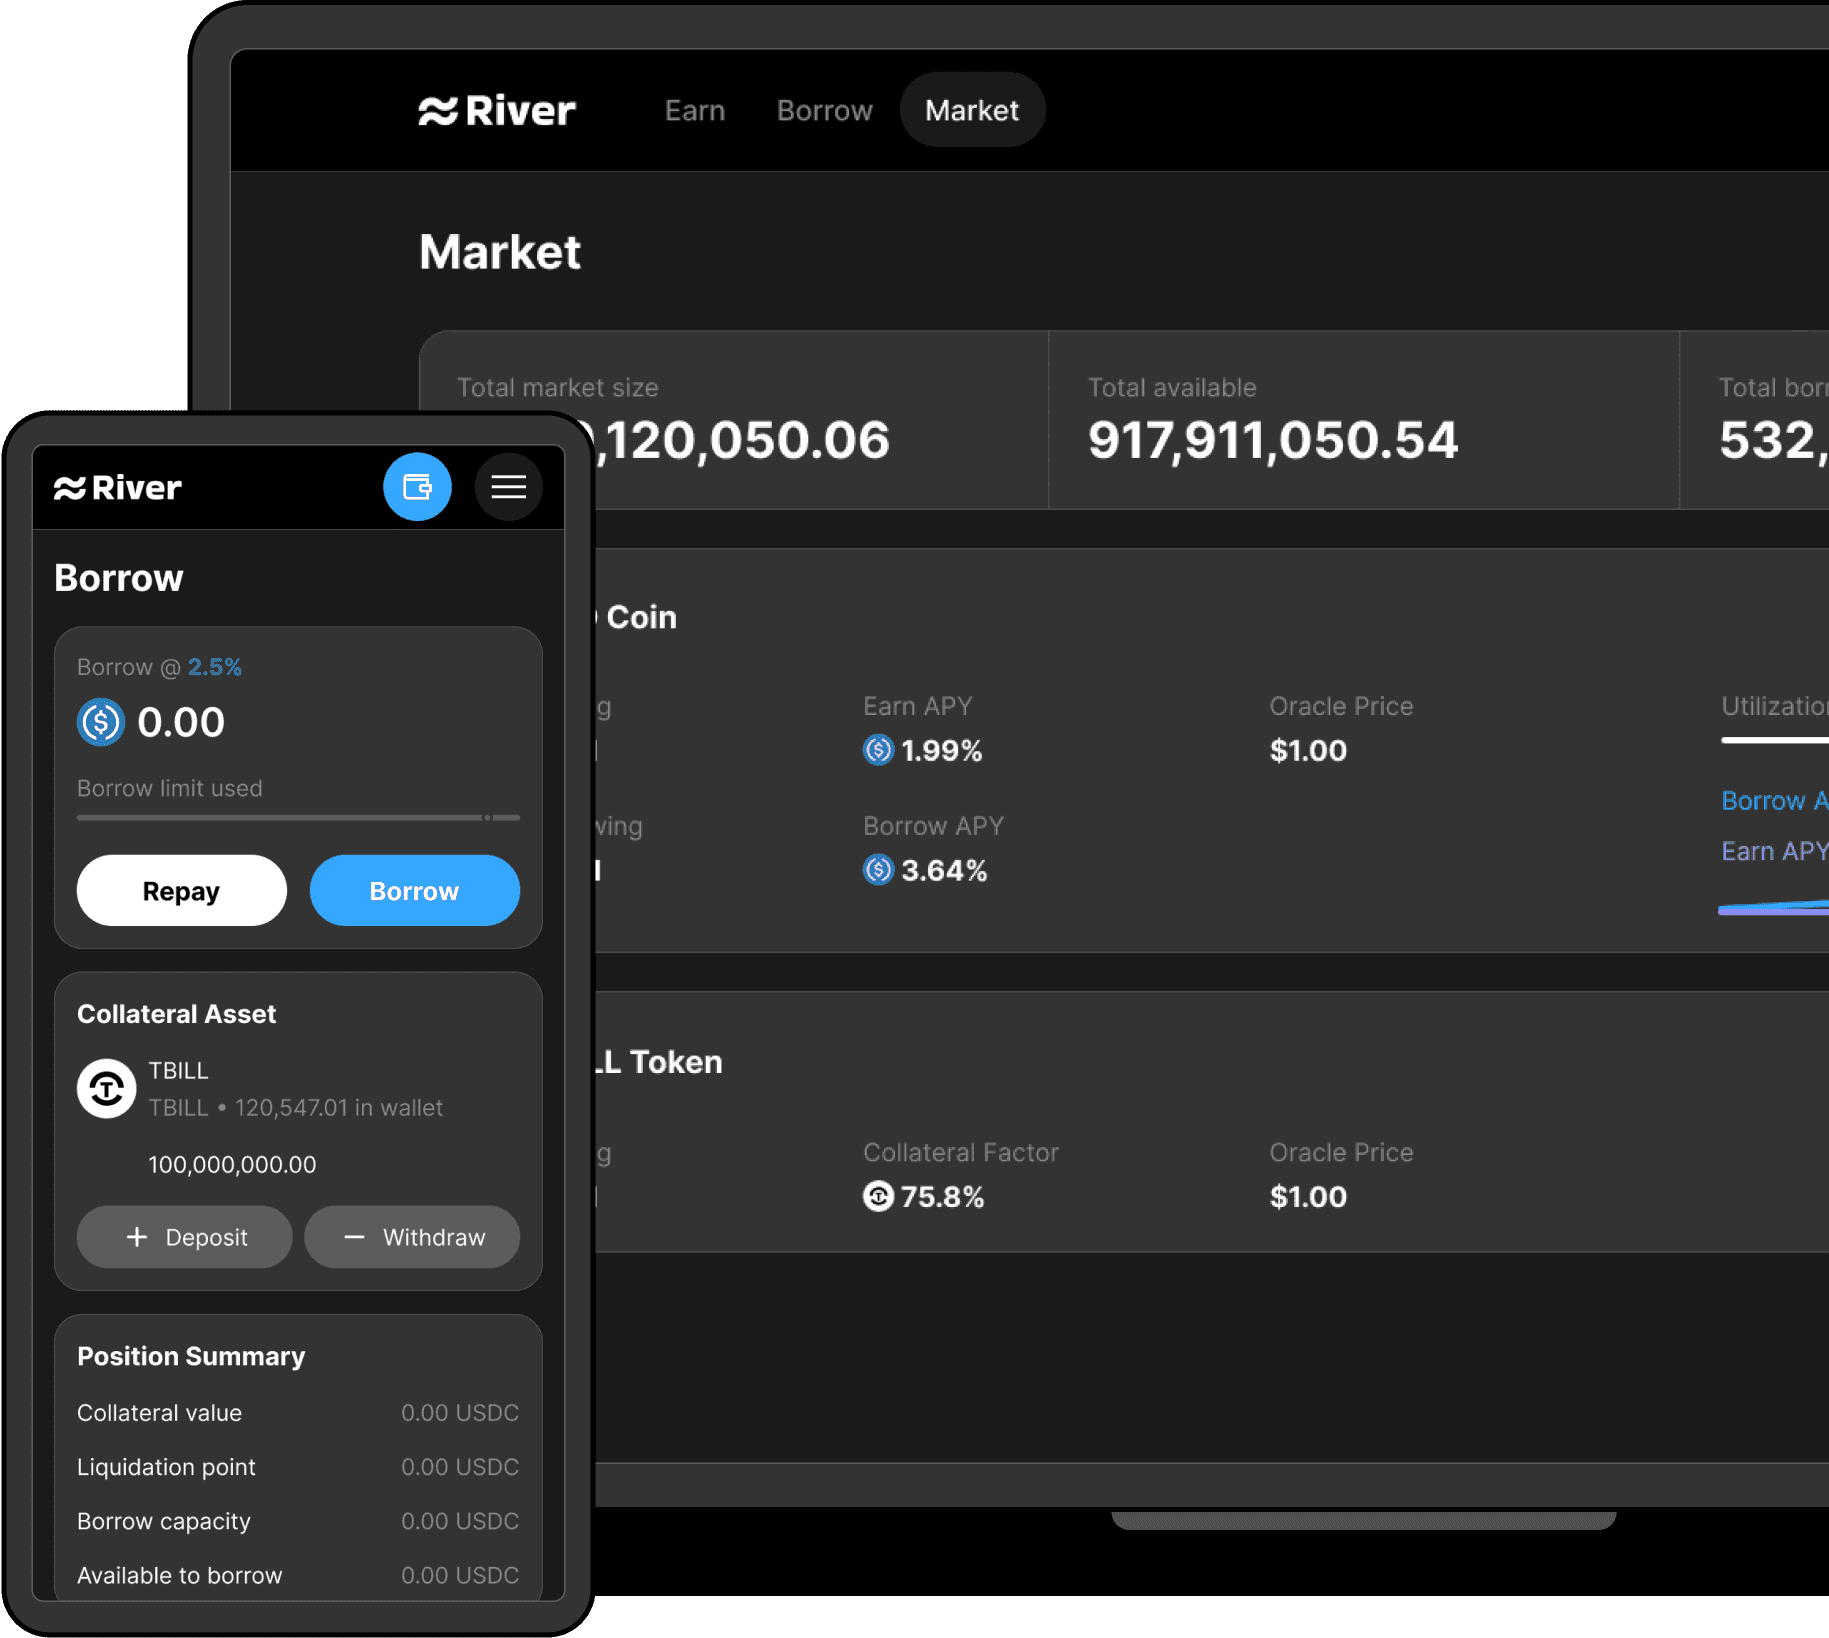Click the Borrow APY 3.64% value
The height and width of the screenshot is (1638, 1829).
click(x=944, y=871)
